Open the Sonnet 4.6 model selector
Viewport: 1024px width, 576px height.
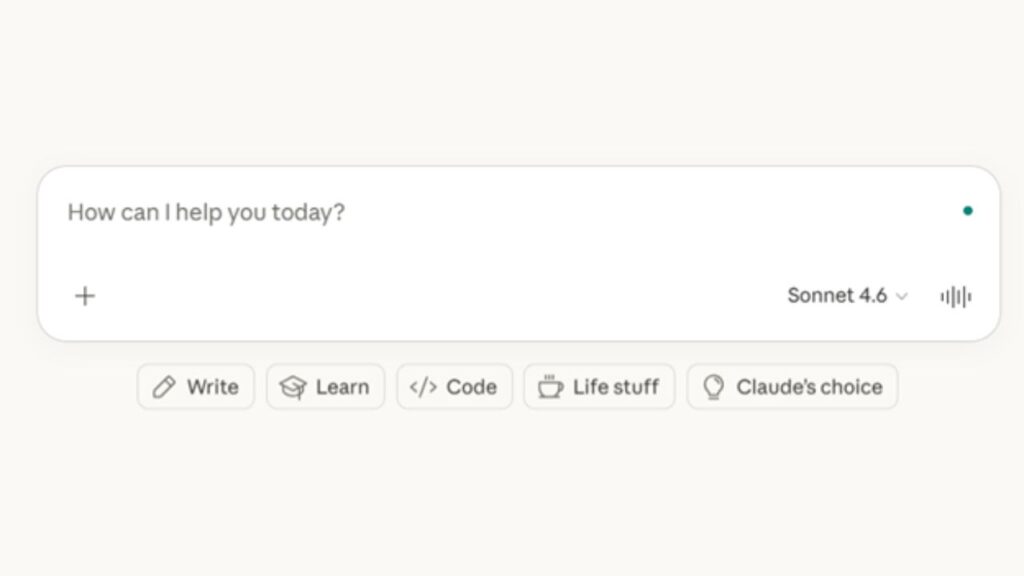838,296
